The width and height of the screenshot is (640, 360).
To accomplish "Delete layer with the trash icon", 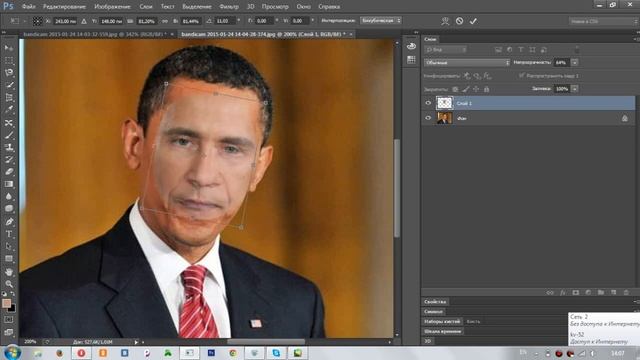I will [x=626, y=293].
